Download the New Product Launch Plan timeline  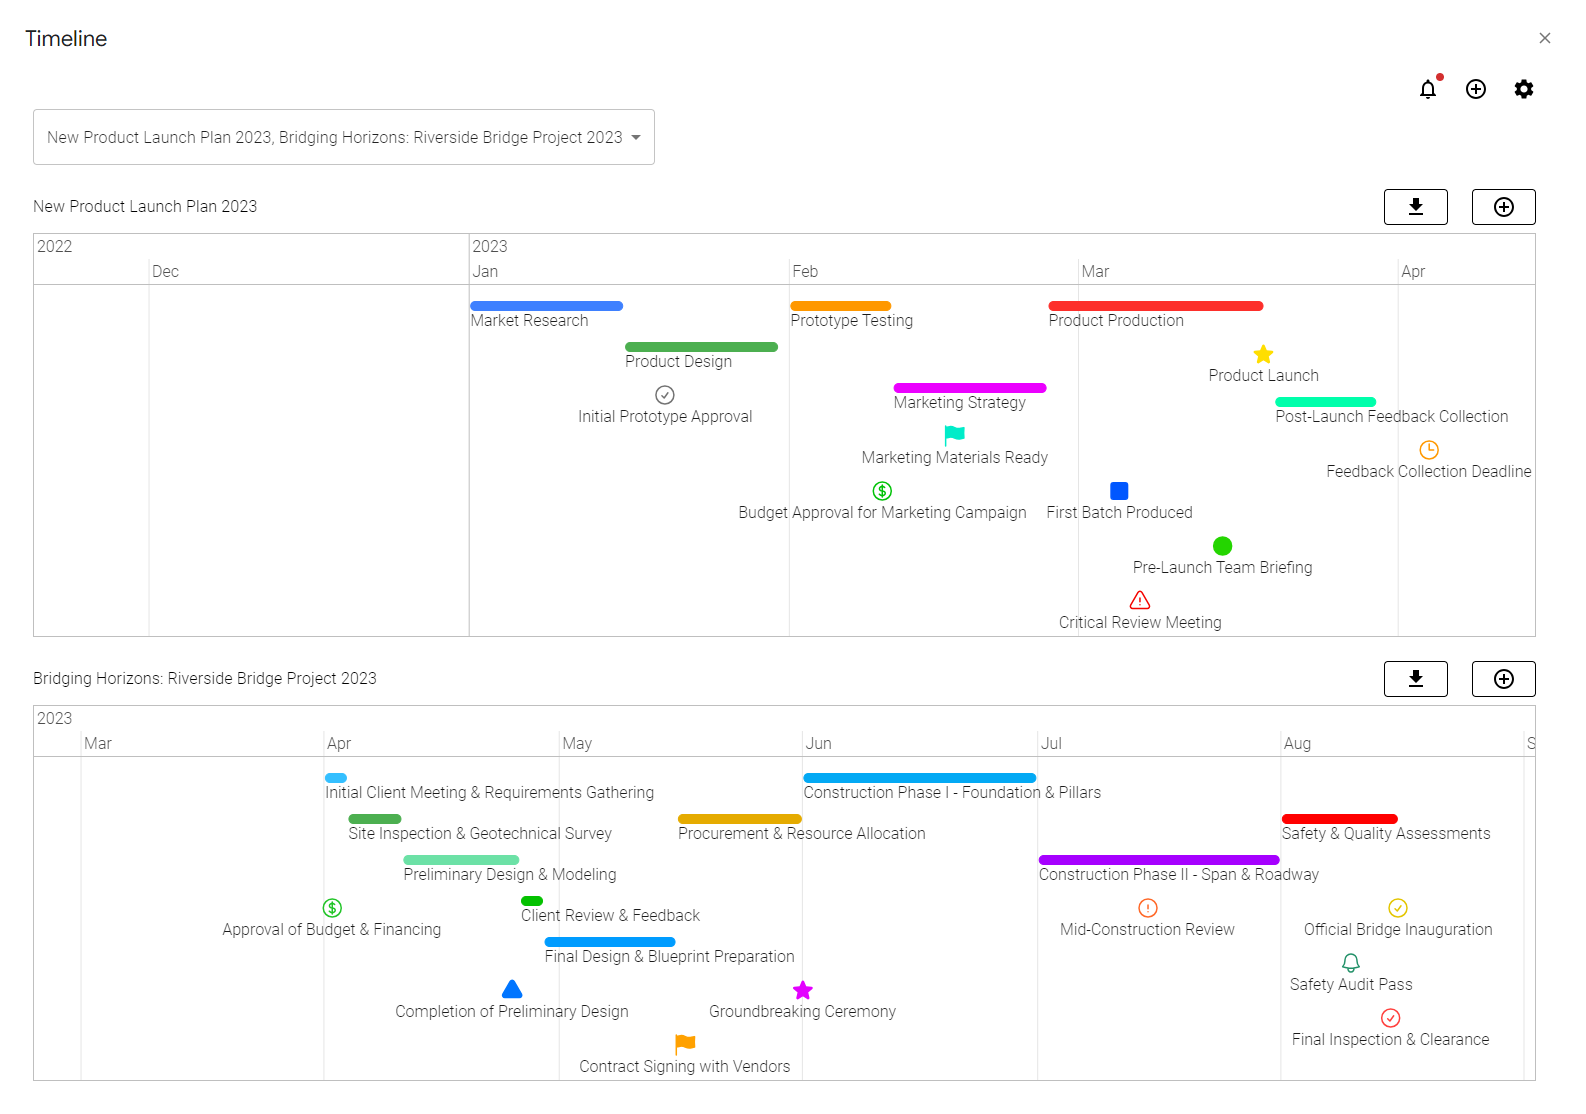(1415, 207)
